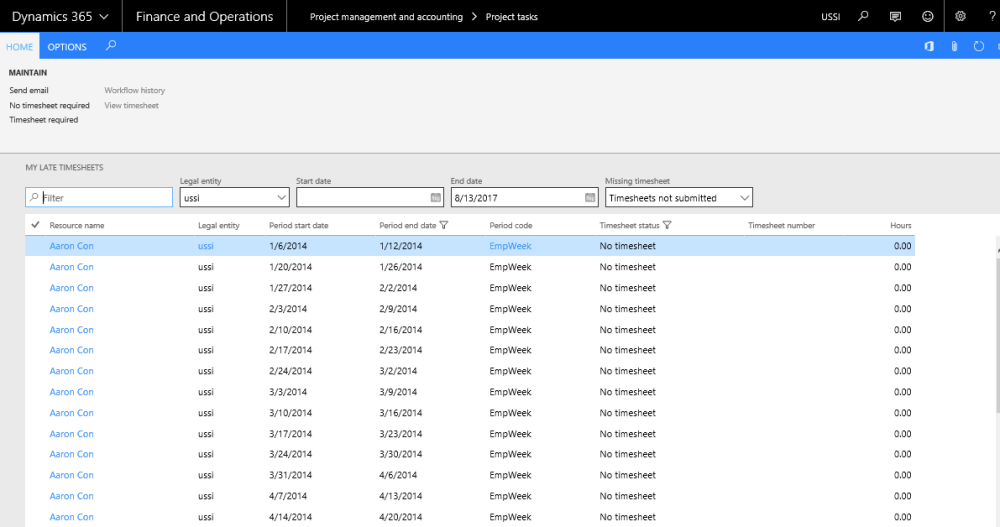Click the Timesheet required action
Image resolution: width=1000 pixels, height=527 pixels.
pos(44,120)
